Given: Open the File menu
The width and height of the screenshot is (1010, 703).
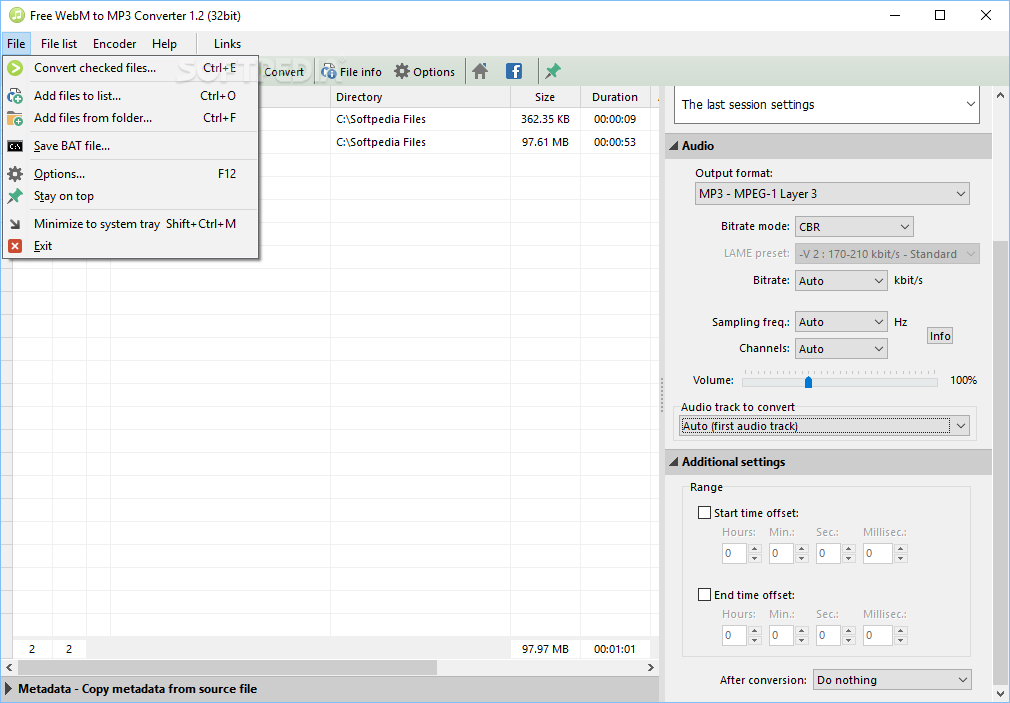Looking at the screenshot, I should (16, 44).
